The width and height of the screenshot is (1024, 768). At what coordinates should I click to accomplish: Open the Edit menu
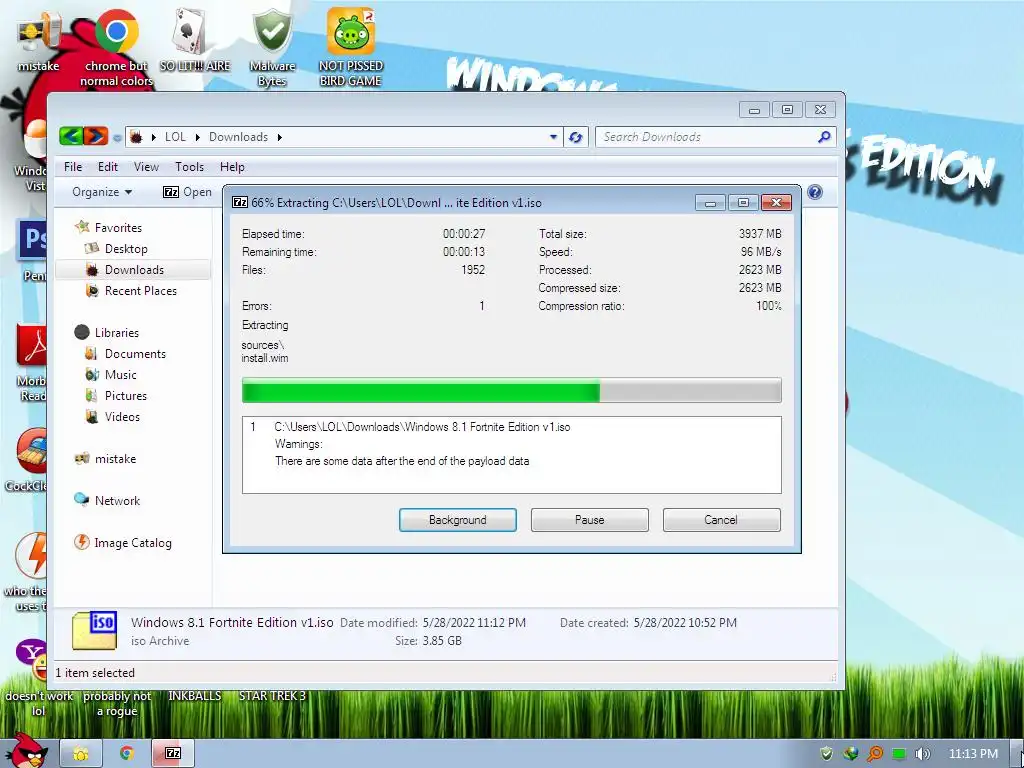108,167
